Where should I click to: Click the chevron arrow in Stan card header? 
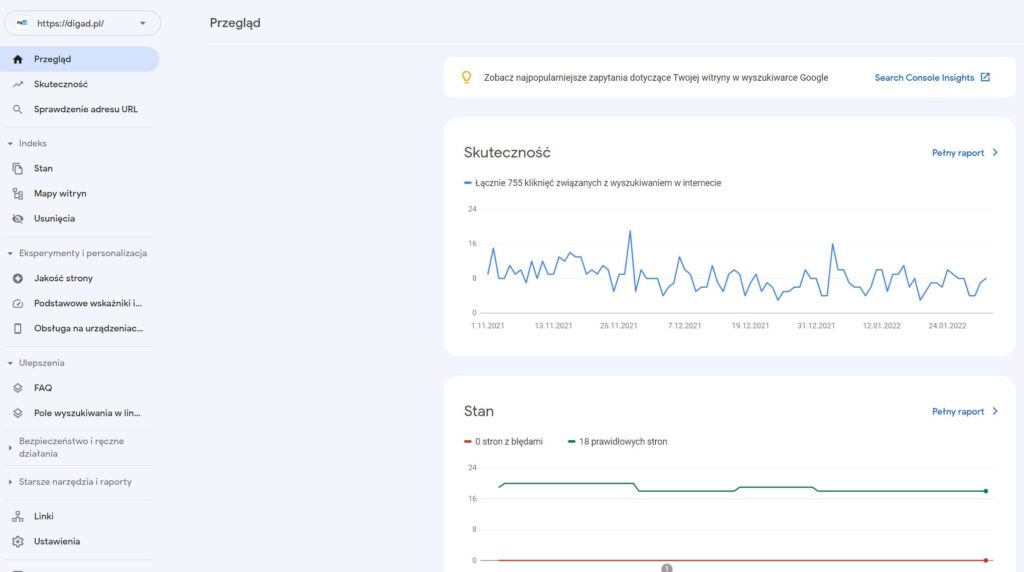tap(995, 411)
